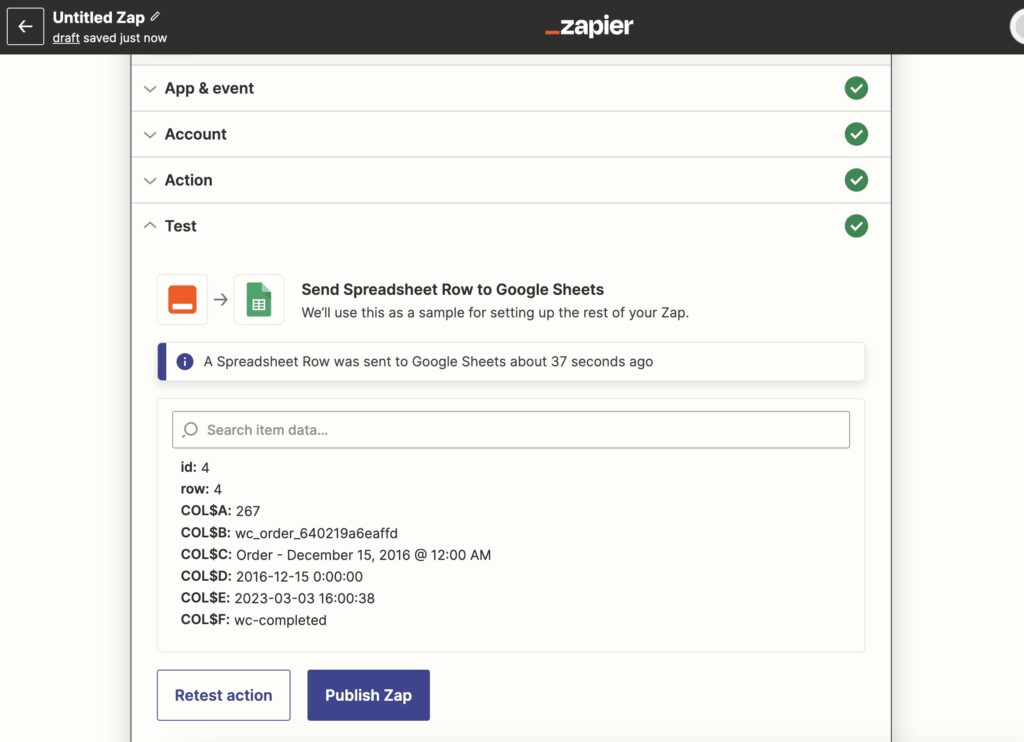Click the pencil icon to rename the Zap
Image resolution: width=1024 pixels, height=742 pixels.
click(x=154, y=16)
